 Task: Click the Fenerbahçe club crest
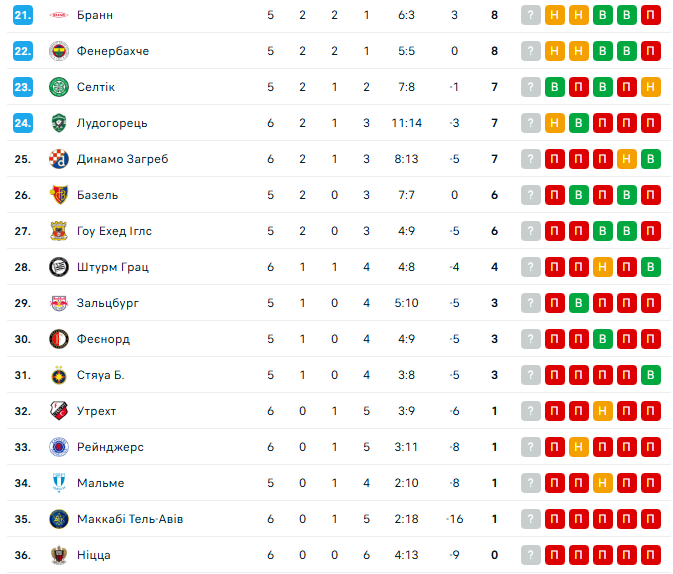tap(58, 51)
